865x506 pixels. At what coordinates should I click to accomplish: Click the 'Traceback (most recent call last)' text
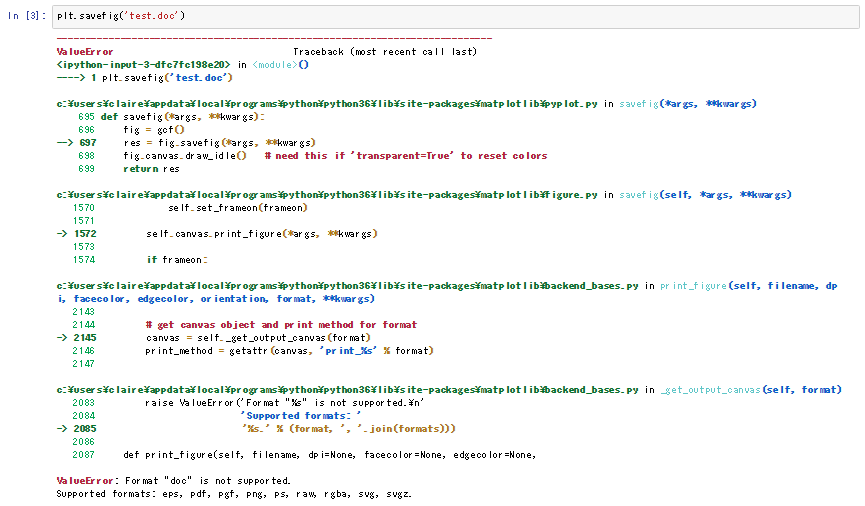(384, 51)
